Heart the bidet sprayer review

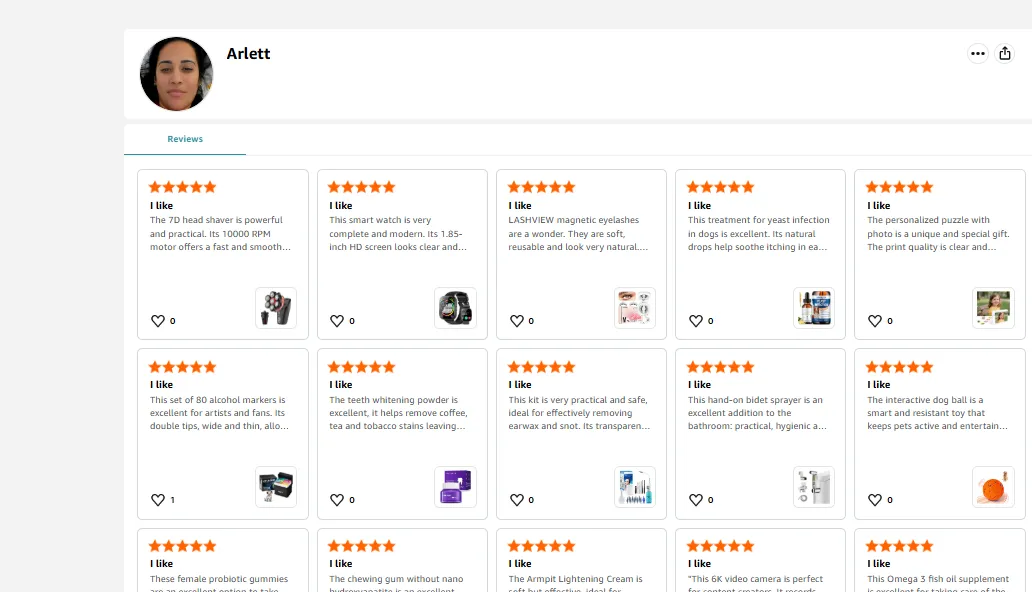coord(696,500)
